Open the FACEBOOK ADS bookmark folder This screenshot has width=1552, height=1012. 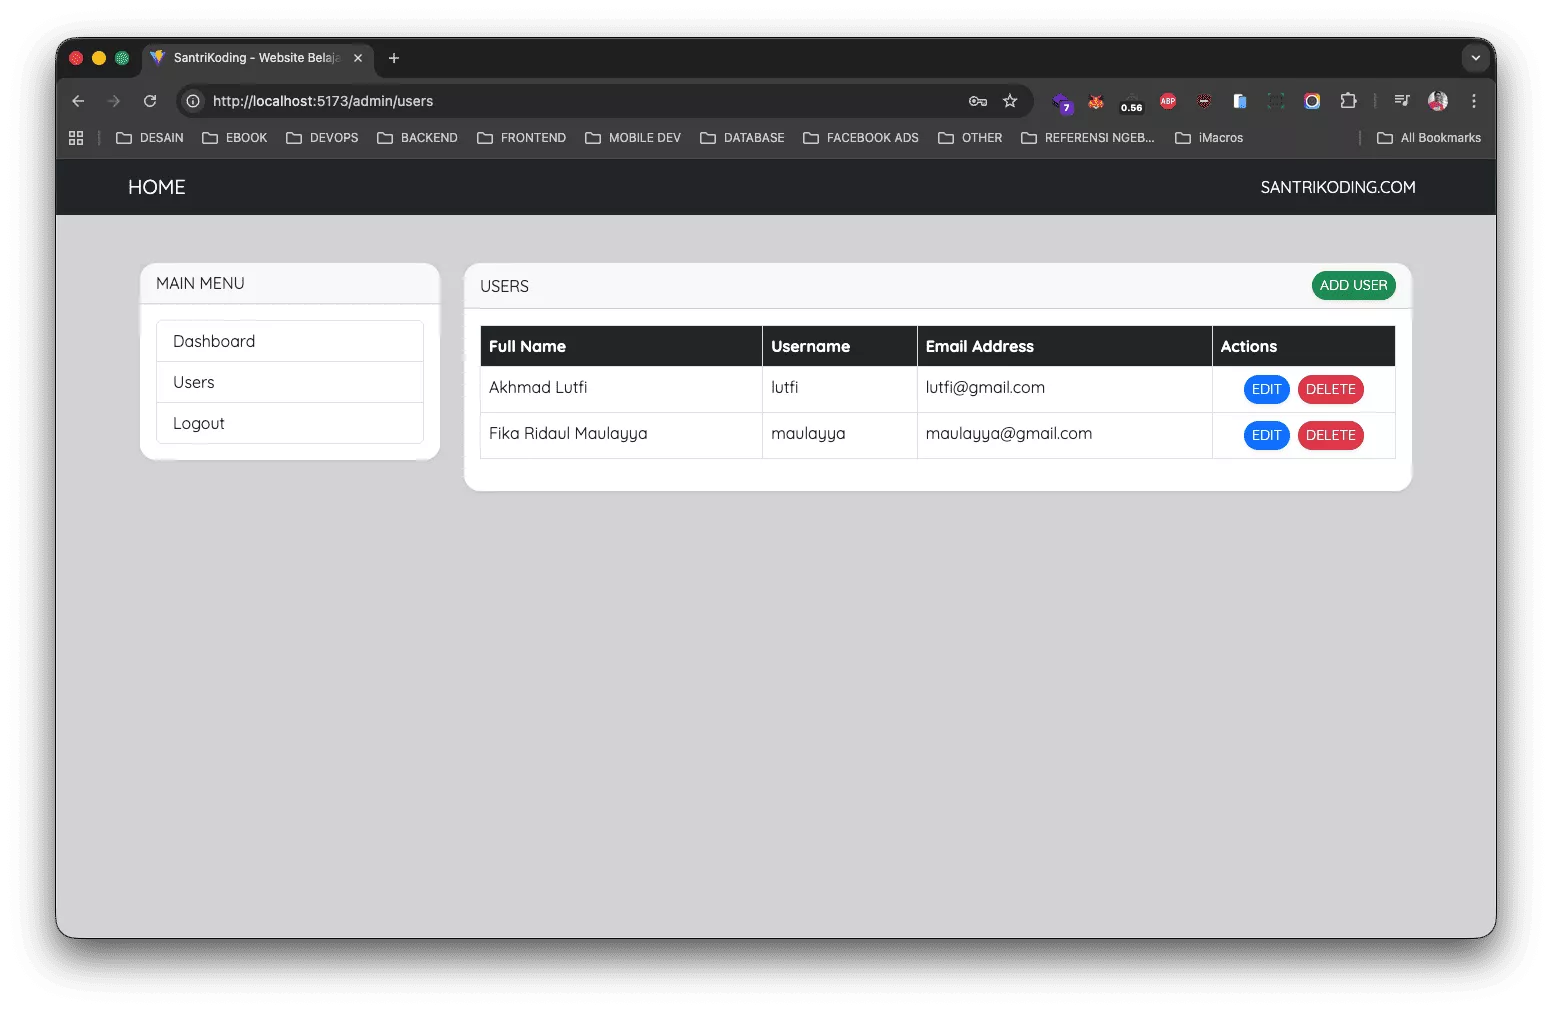pos(861,138)
